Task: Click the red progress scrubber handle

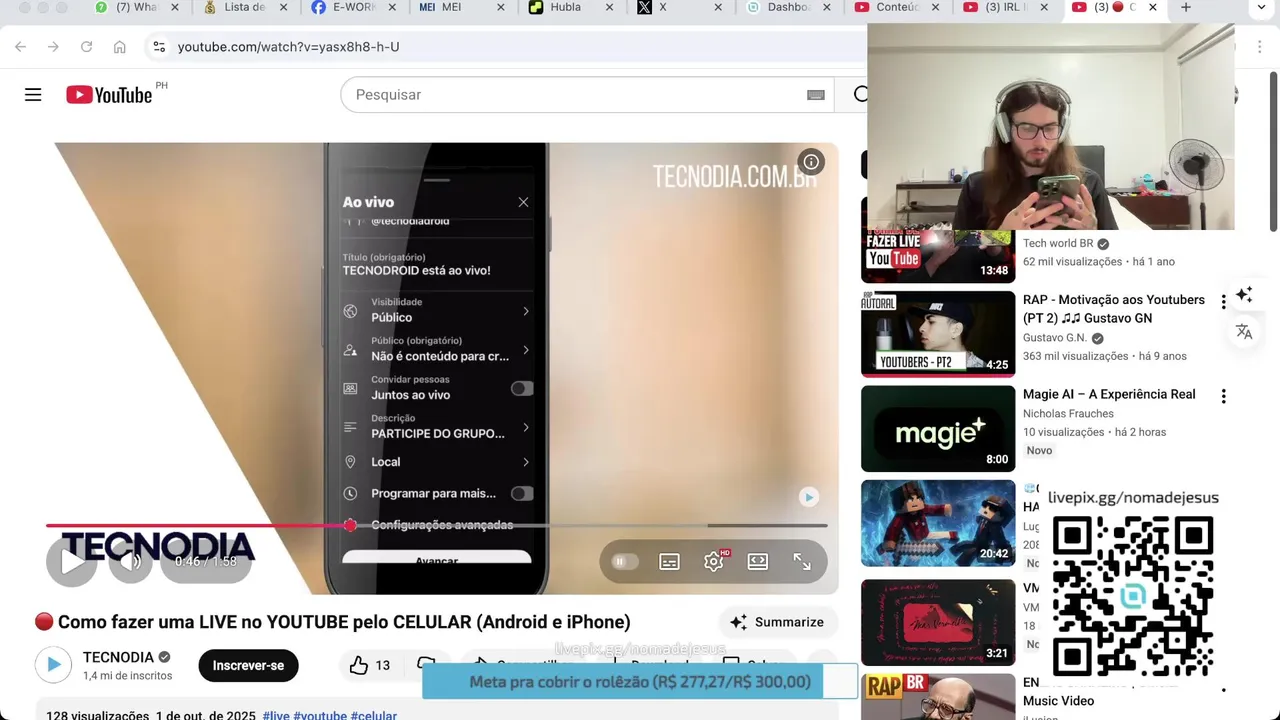Action: tap(350, 525)
